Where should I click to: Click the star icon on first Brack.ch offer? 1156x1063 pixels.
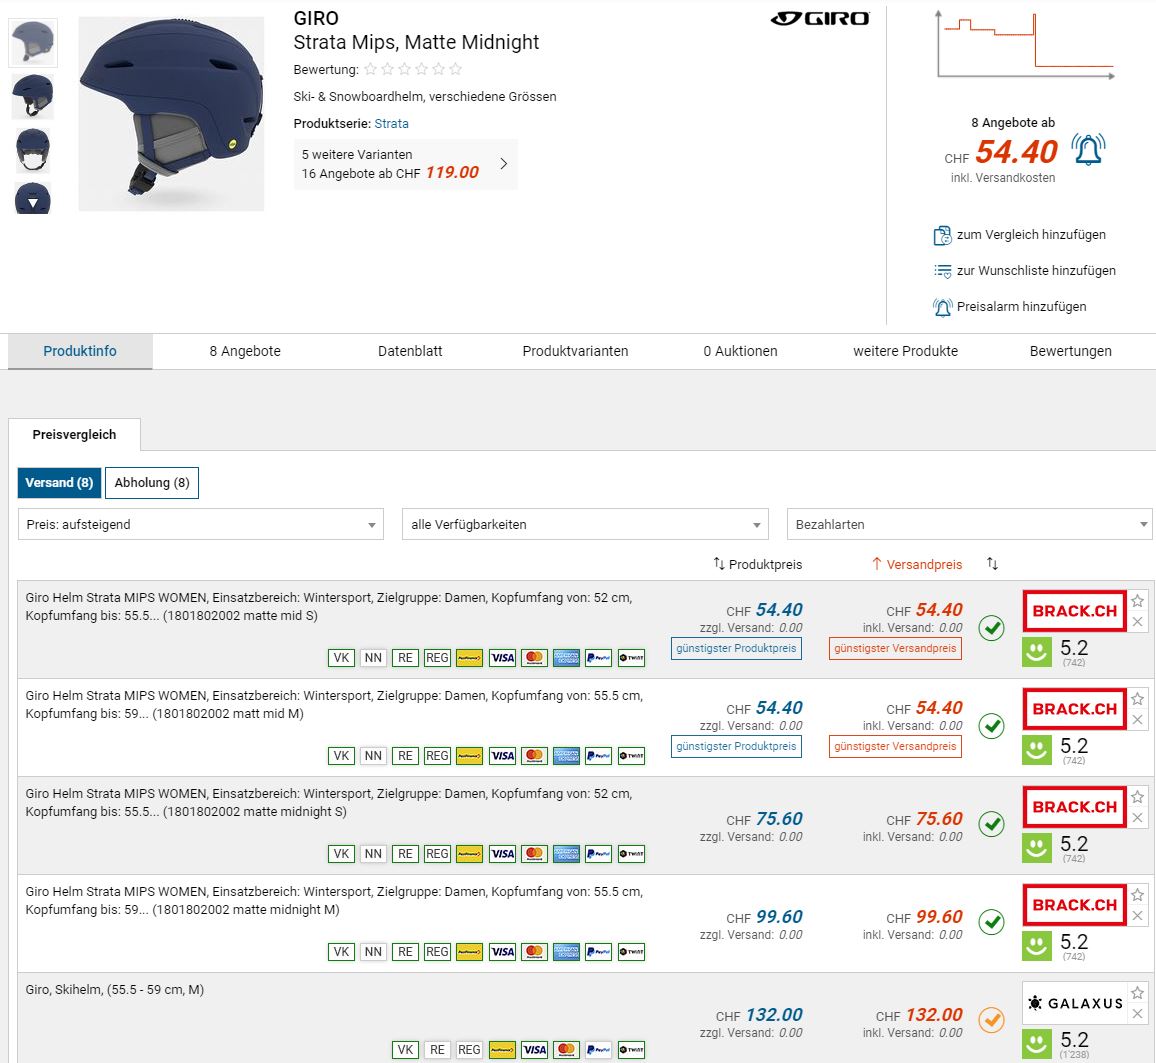click(1137, 601)
